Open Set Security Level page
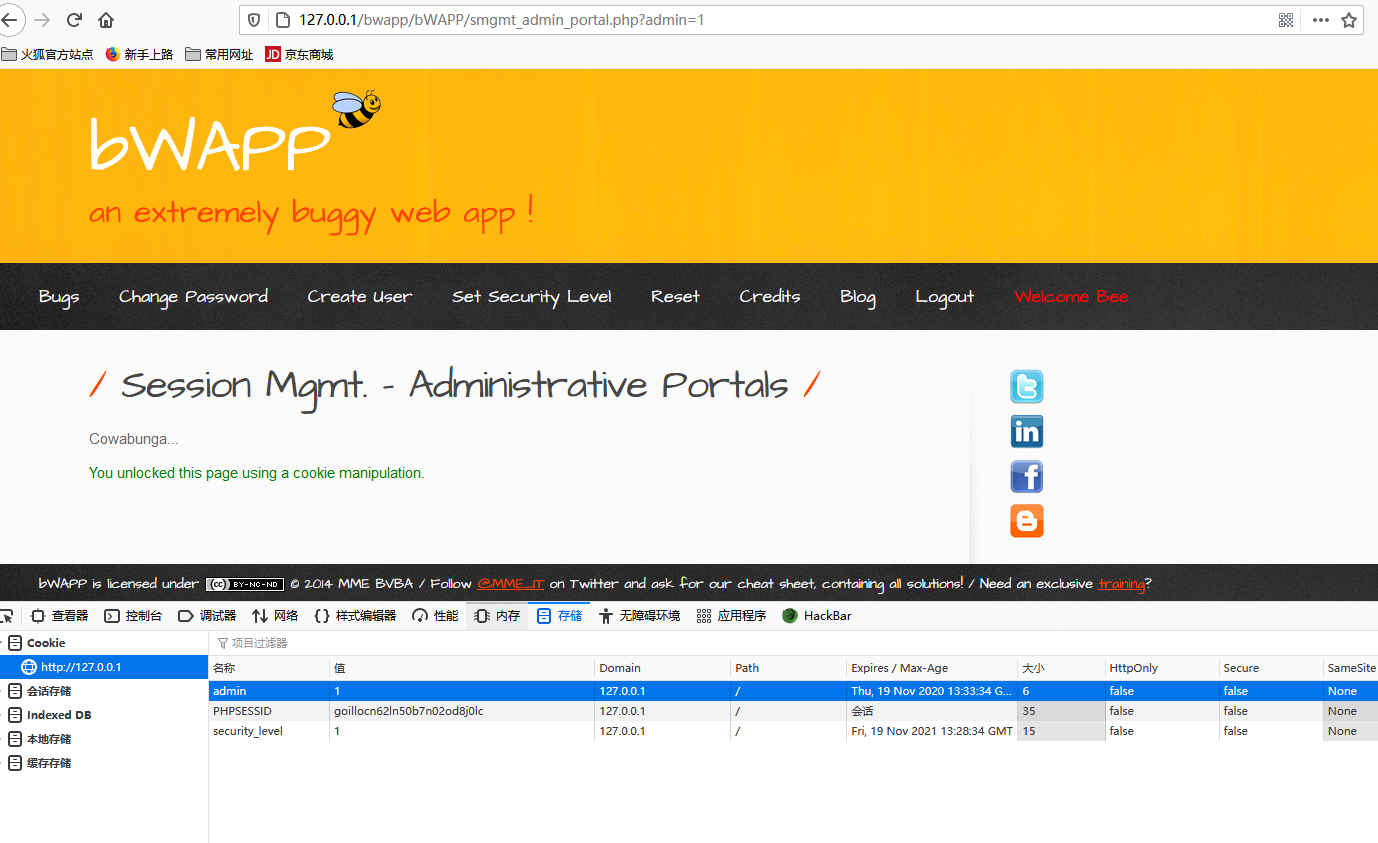 (531, 297)
